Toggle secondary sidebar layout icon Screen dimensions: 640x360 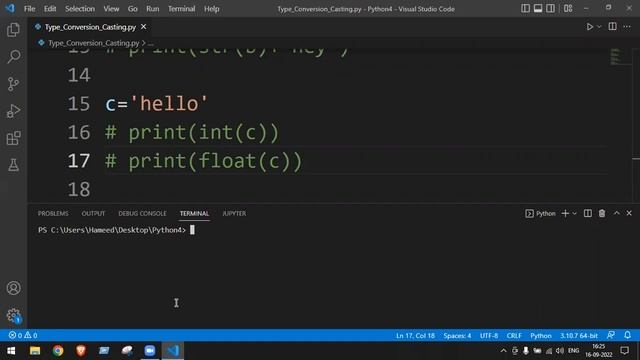click(550, 8)
